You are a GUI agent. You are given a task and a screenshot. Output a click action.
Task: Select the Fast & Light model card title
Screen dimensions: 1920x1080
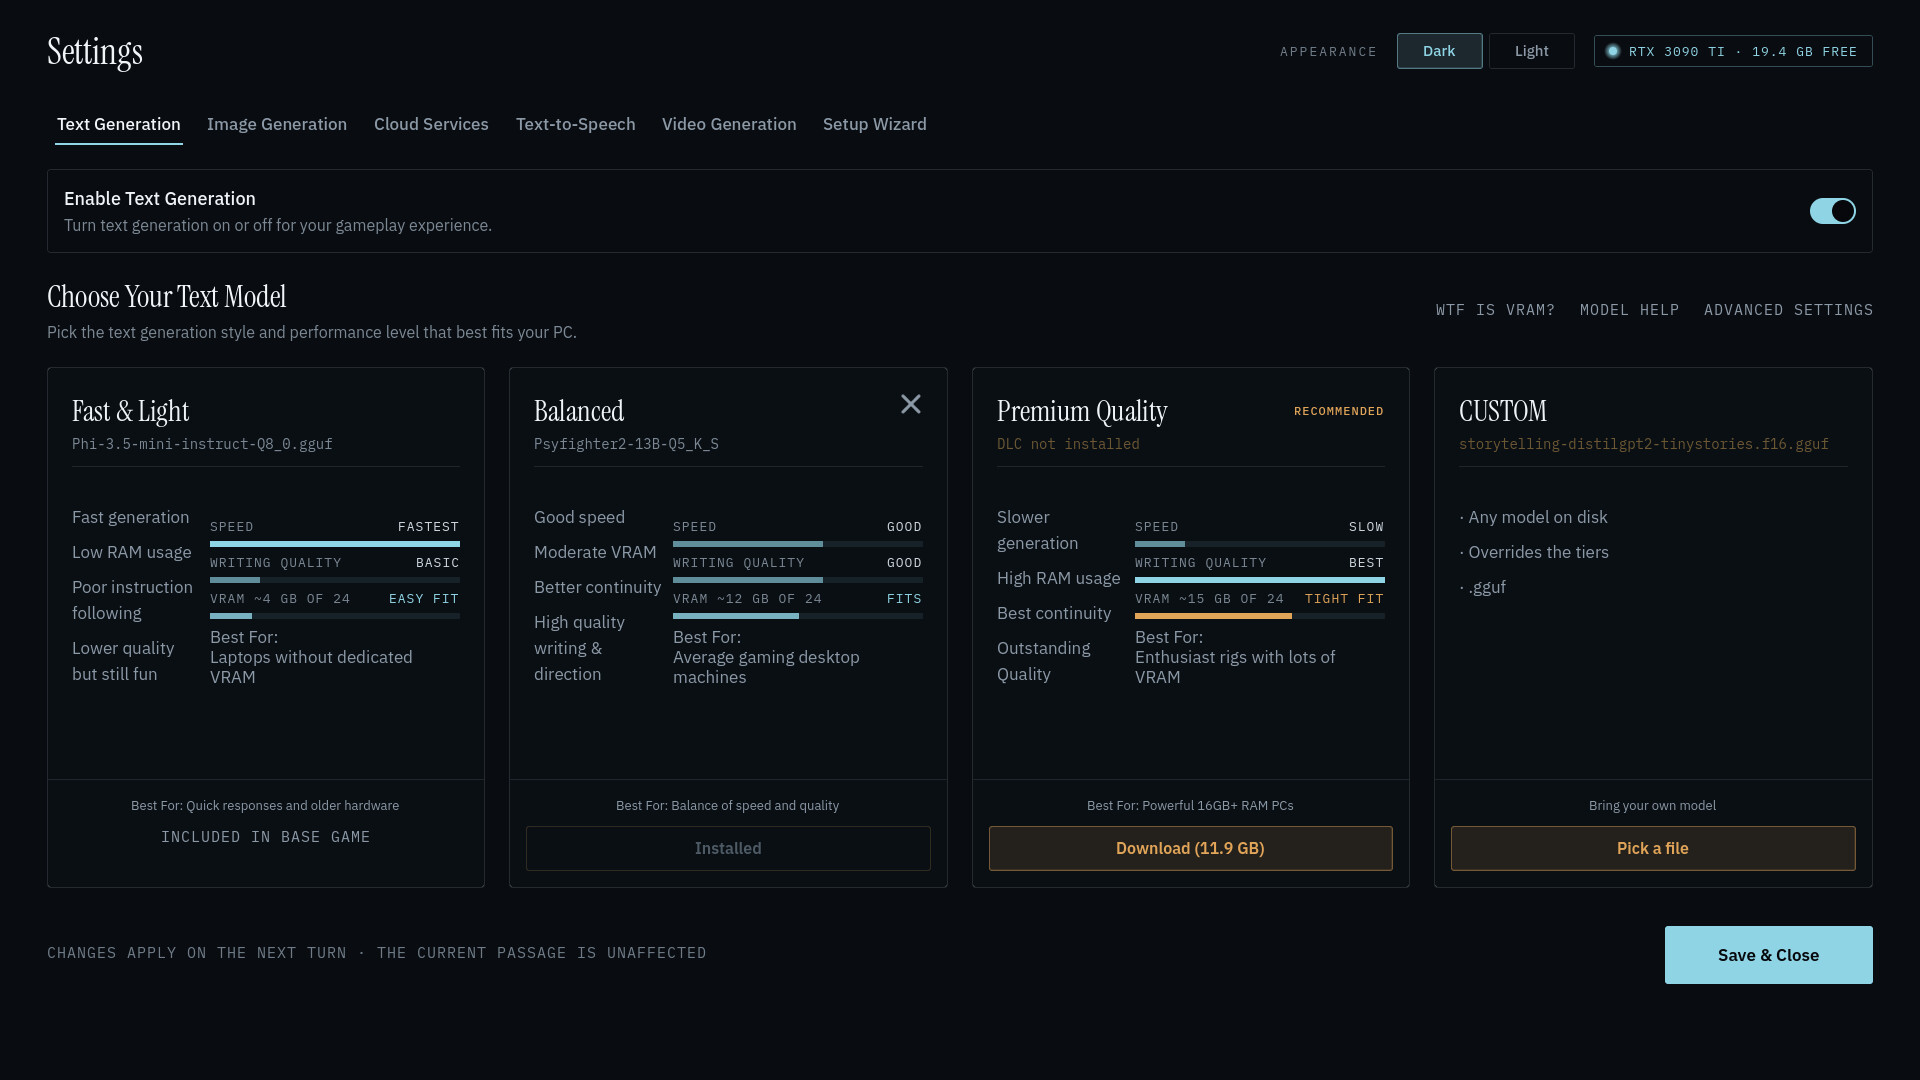130,411
